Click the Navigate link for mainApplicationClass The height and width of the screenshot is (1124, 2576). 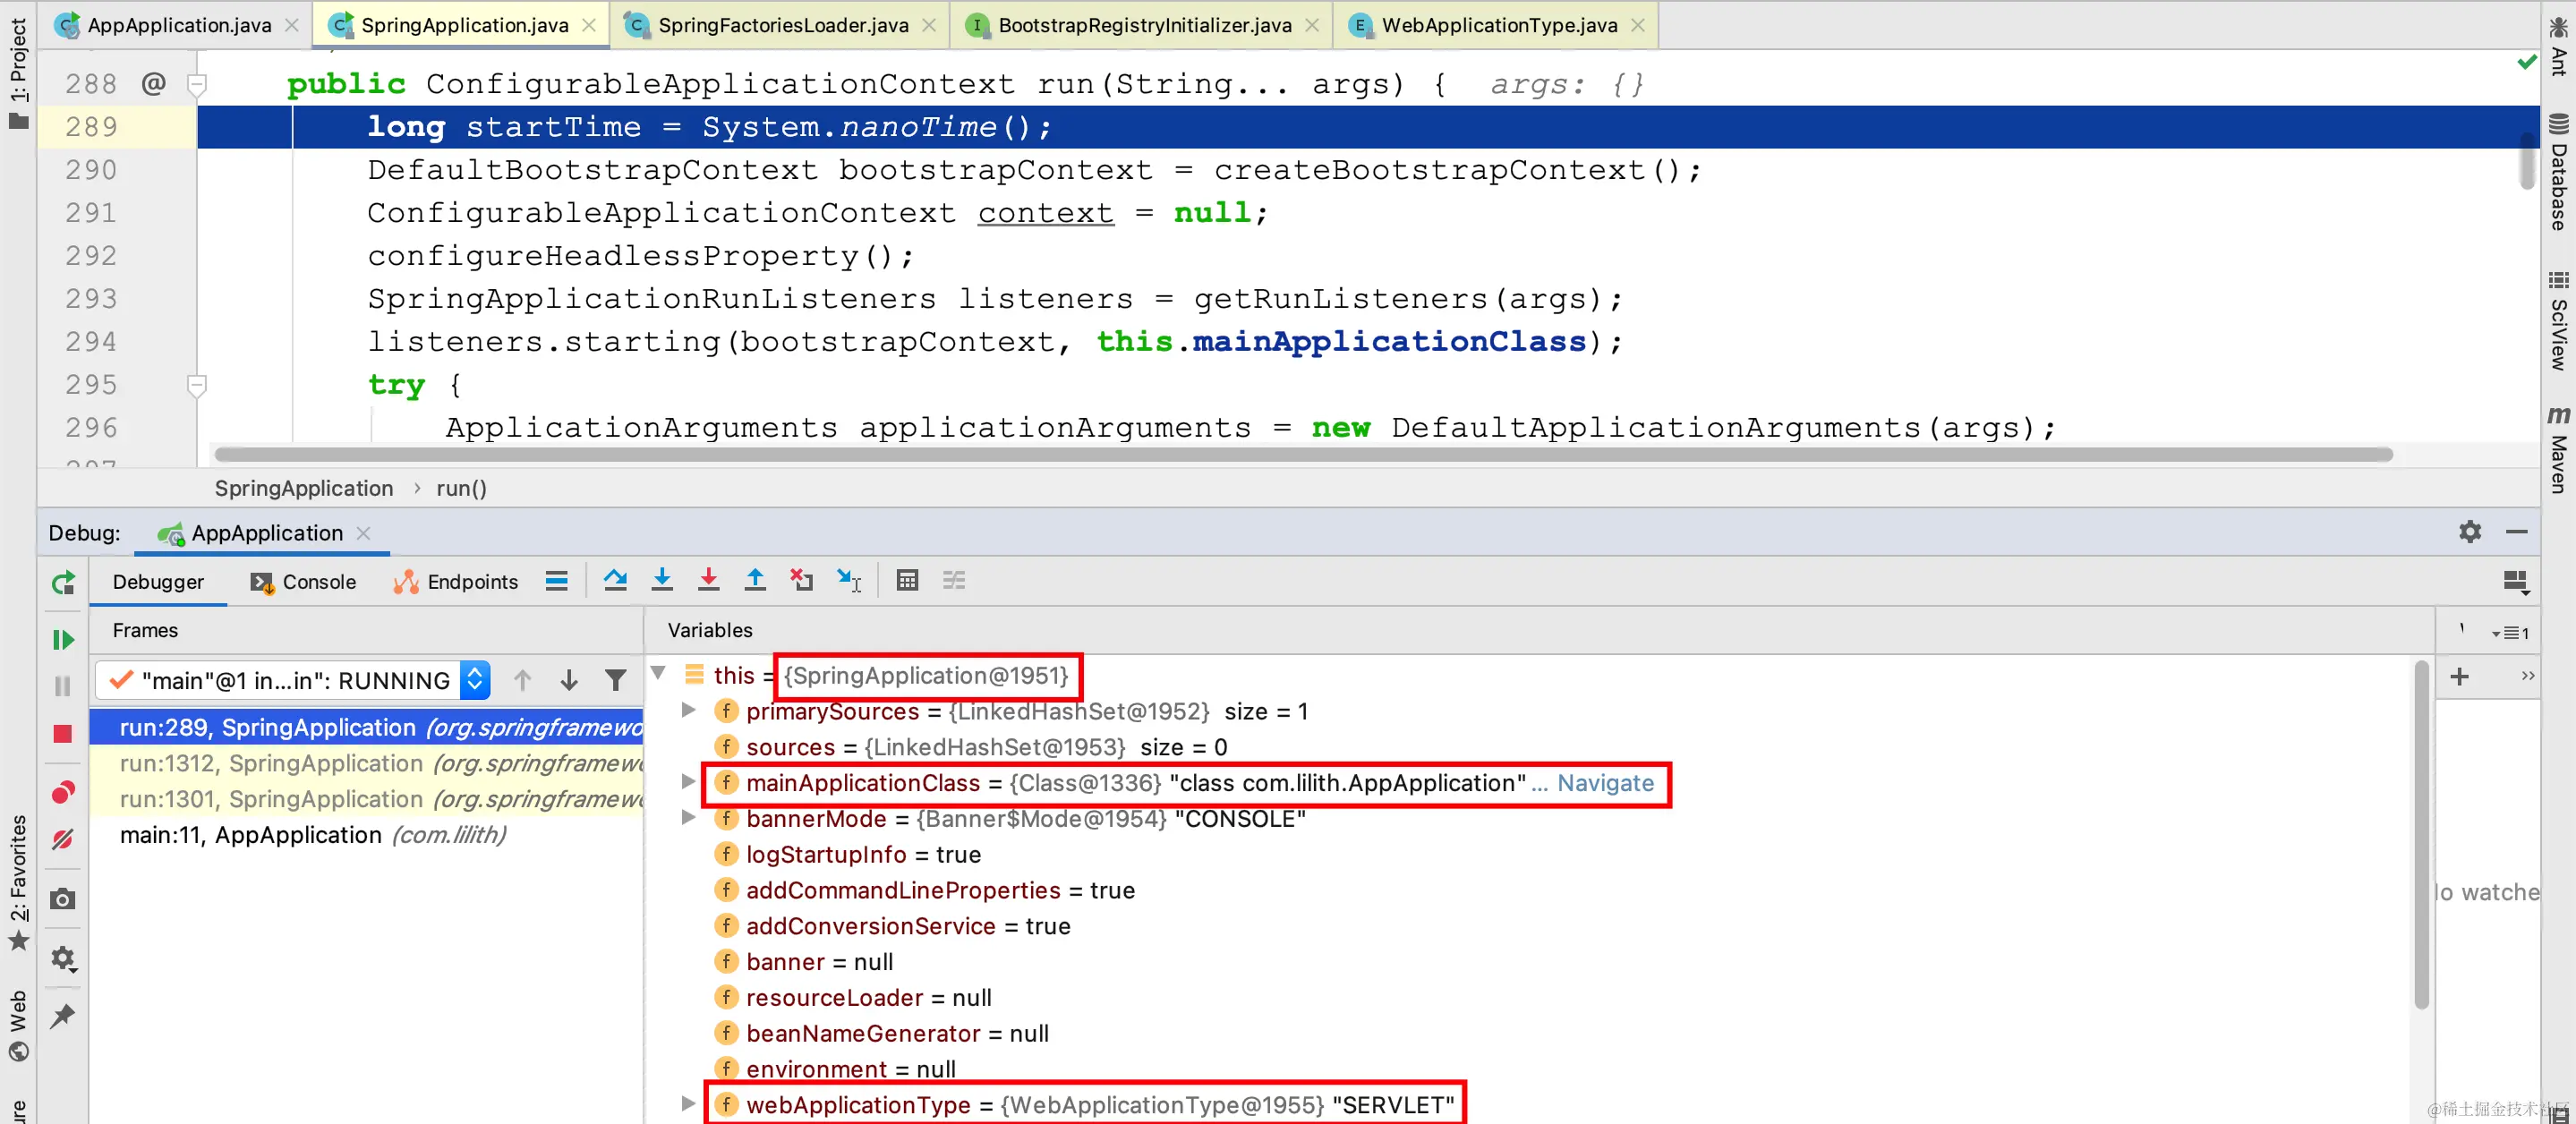pos(1604,783)
